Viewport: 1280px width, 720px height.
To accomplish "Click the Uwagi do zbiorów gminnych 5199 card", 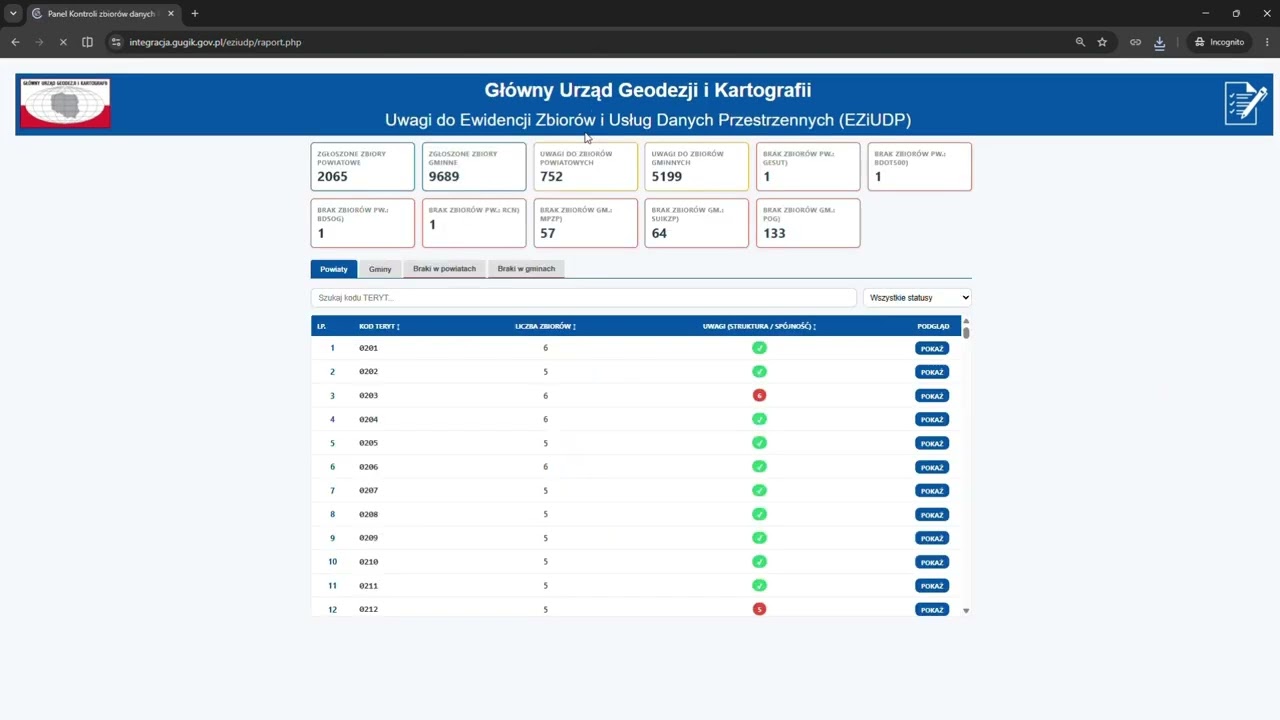I will click(697, 167).
